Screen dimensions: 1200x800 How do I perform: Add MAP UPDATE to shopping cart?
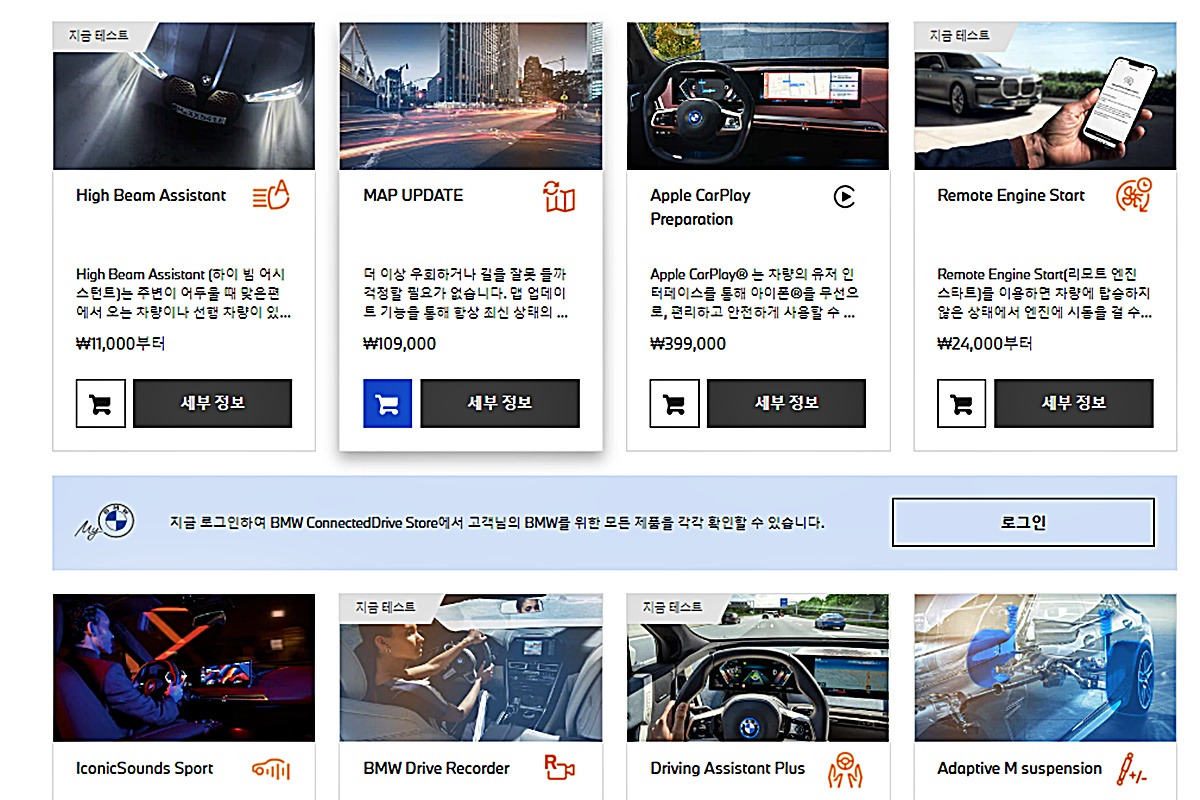point(387,404)
